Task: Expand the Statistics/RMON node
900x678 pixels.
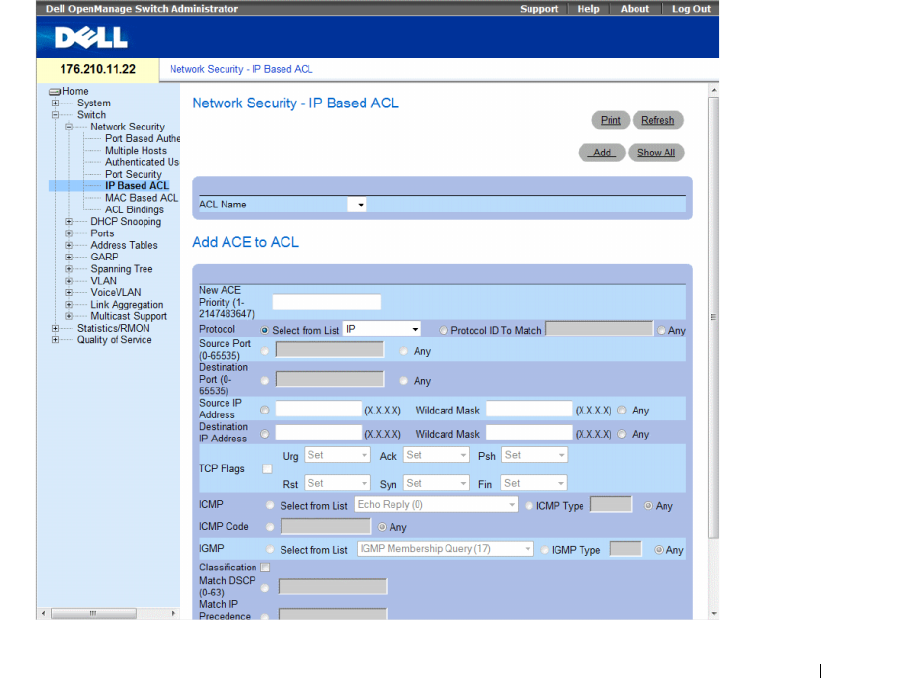Action: [x=55, y=328]
